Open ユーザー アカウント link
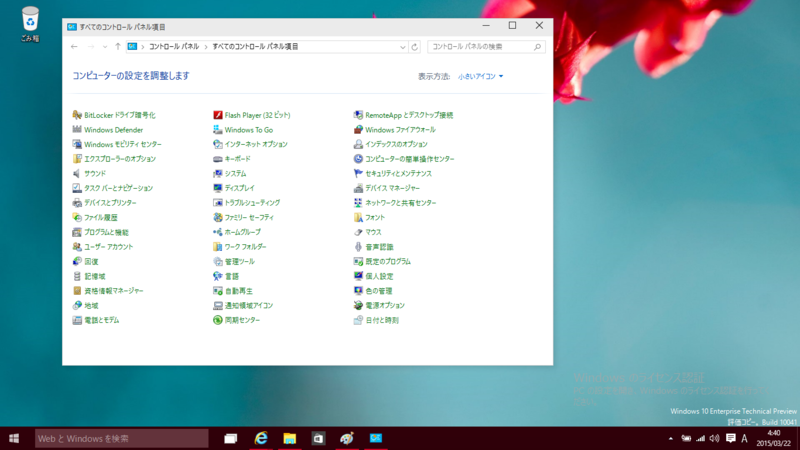This screenshot has height=450, width=800. [109, 246]
